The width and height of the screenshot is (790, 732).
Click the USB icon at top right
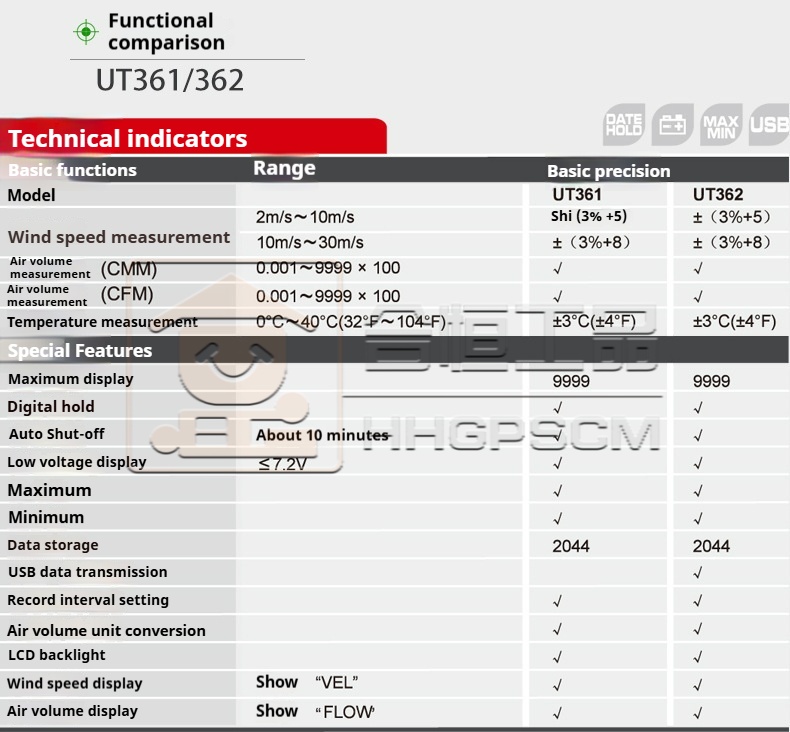coord(769,125)
